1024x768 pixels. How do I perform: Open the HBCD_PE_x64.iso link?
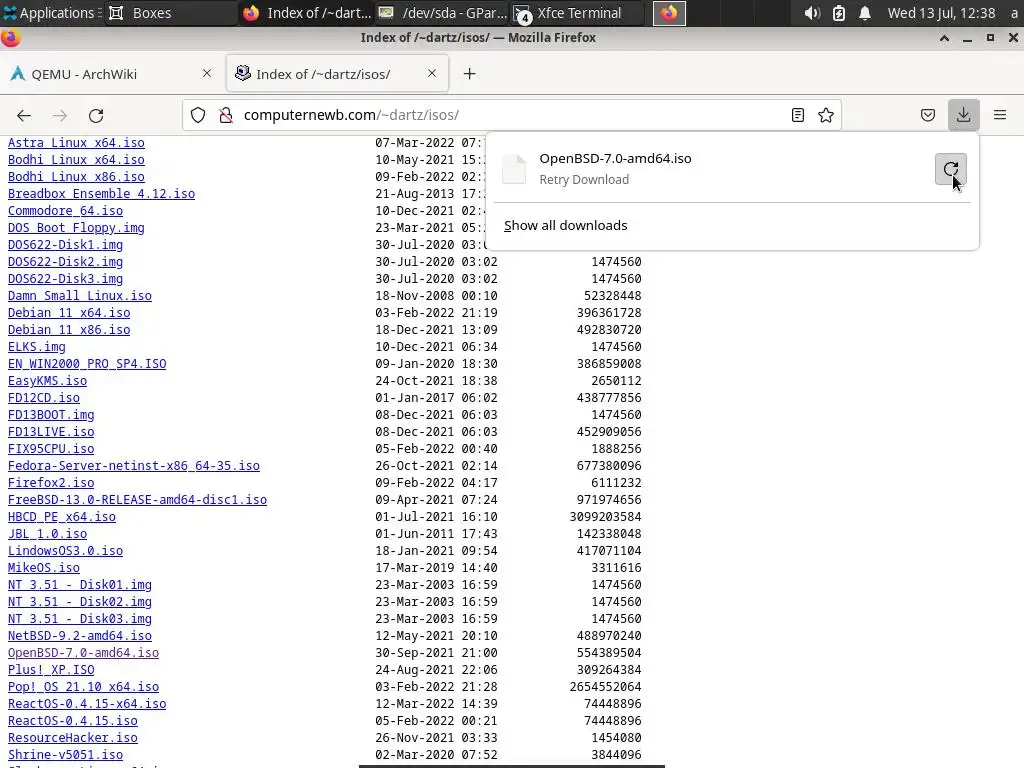click(62, 517)
